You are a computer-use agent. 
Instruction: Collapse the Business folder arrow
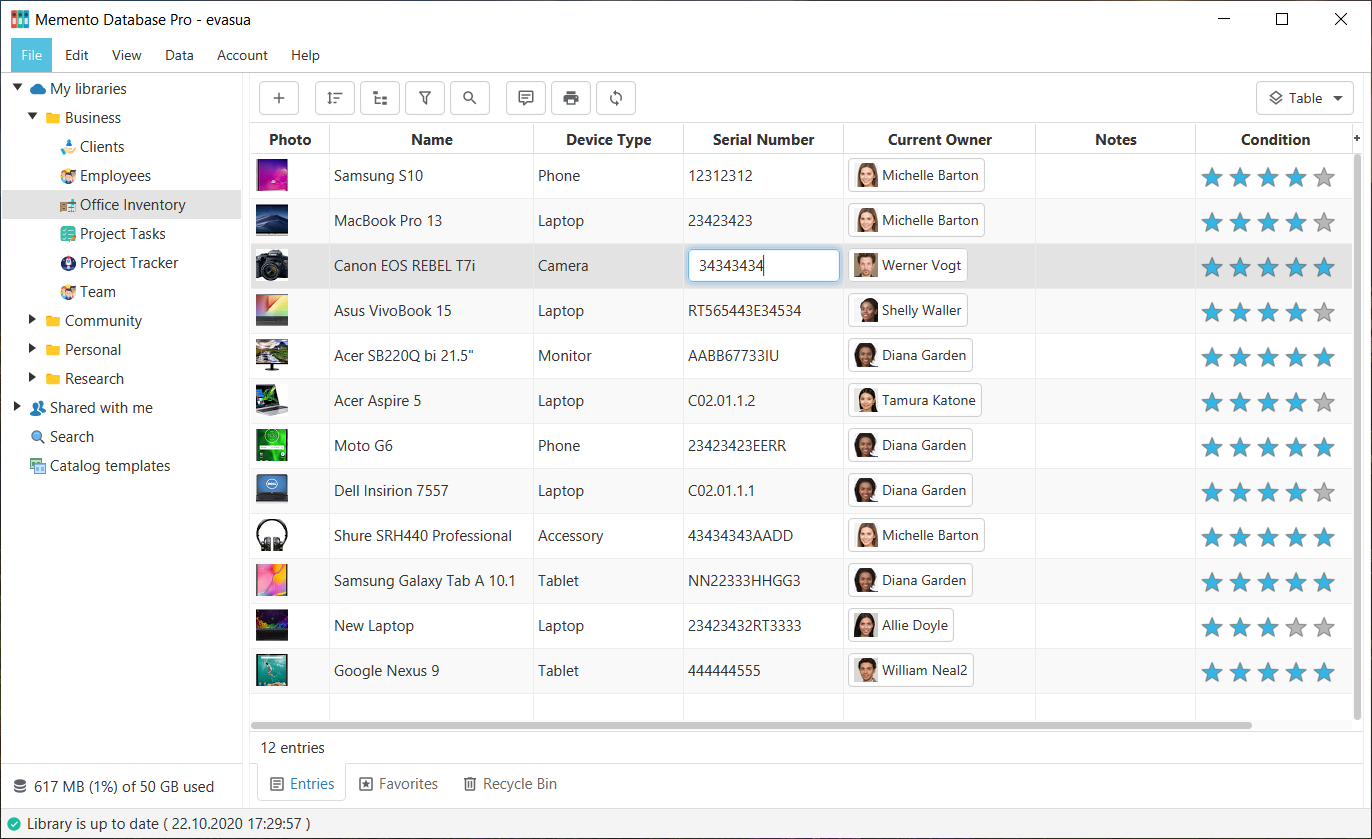pos(33,117)
